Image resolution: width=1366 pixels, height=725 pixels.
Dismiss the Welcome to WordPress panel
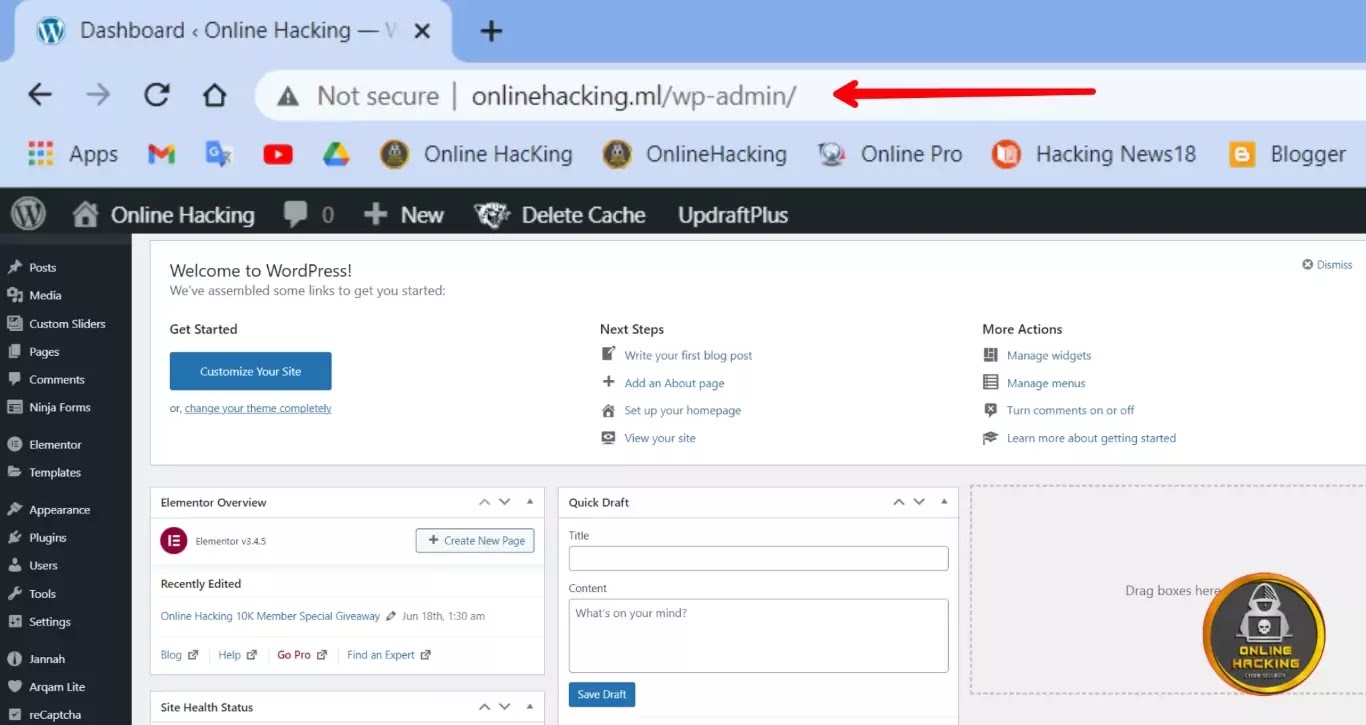pos(1327,265)
